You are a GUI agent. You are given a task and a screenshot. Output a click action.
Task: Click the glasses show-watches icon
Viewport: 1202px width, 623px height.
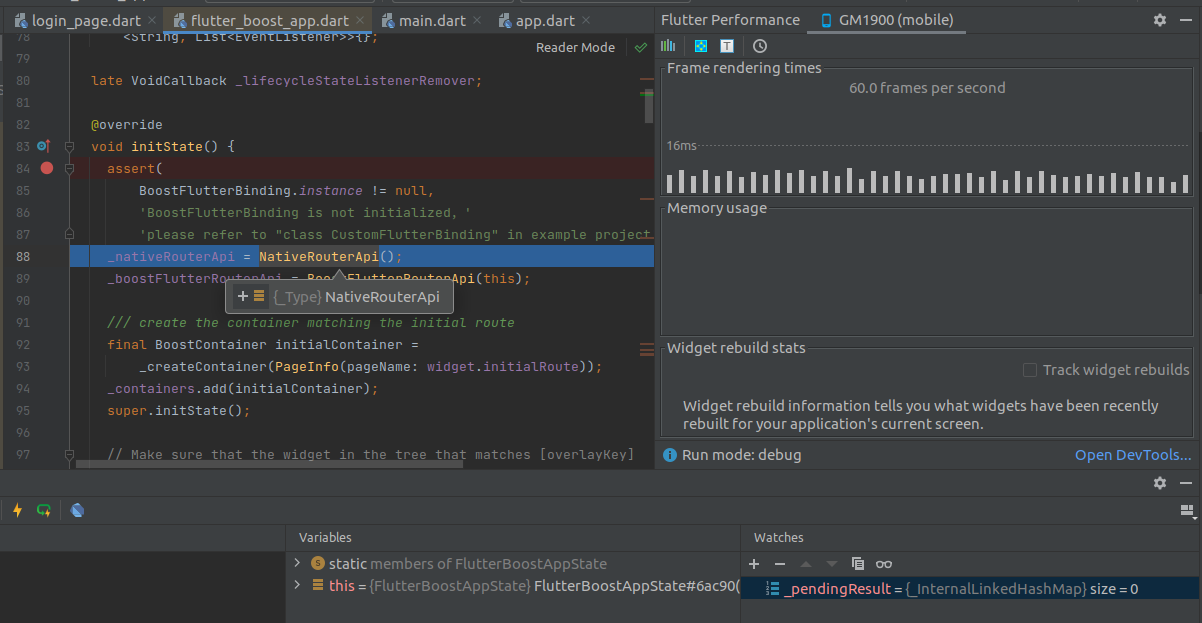[x=883, y=564]
